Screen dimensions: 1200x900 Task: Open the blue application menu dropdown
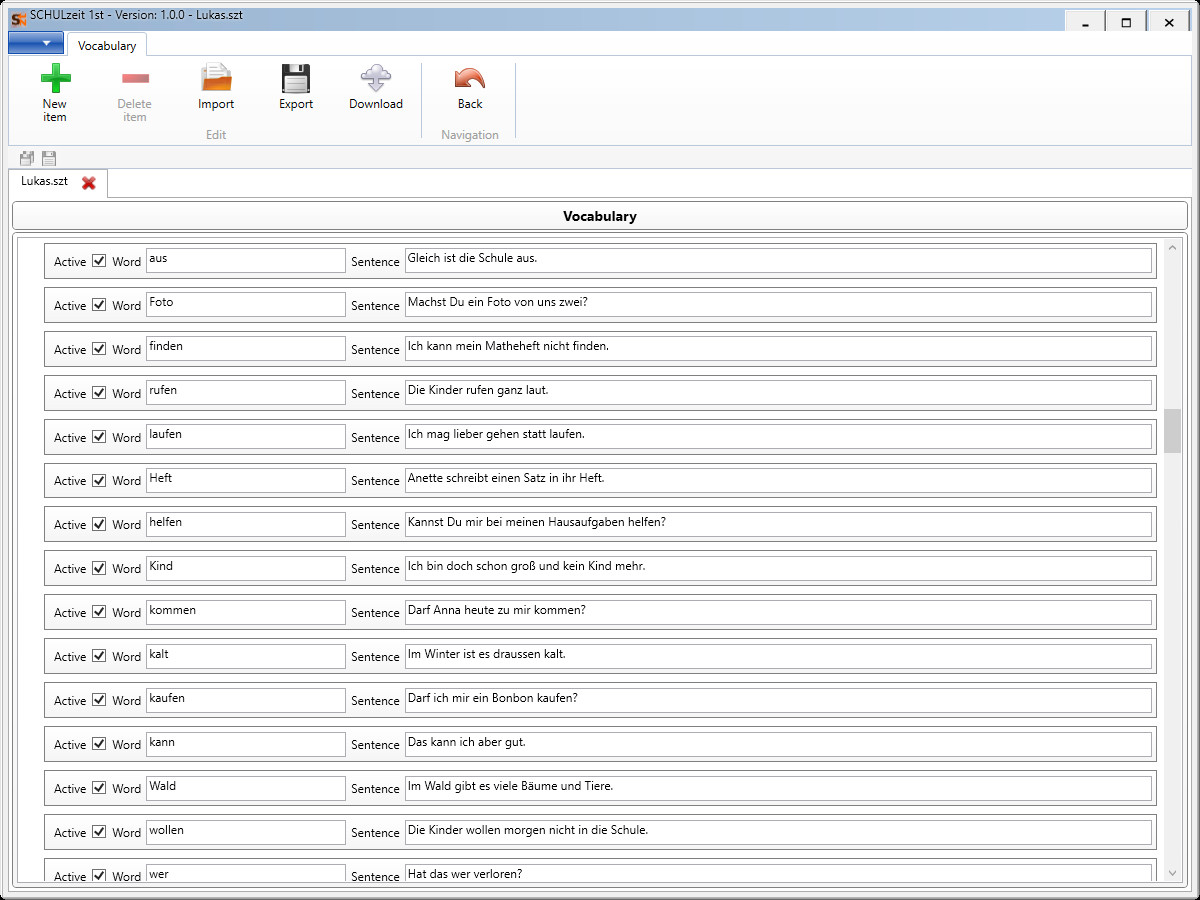[35, 43]
